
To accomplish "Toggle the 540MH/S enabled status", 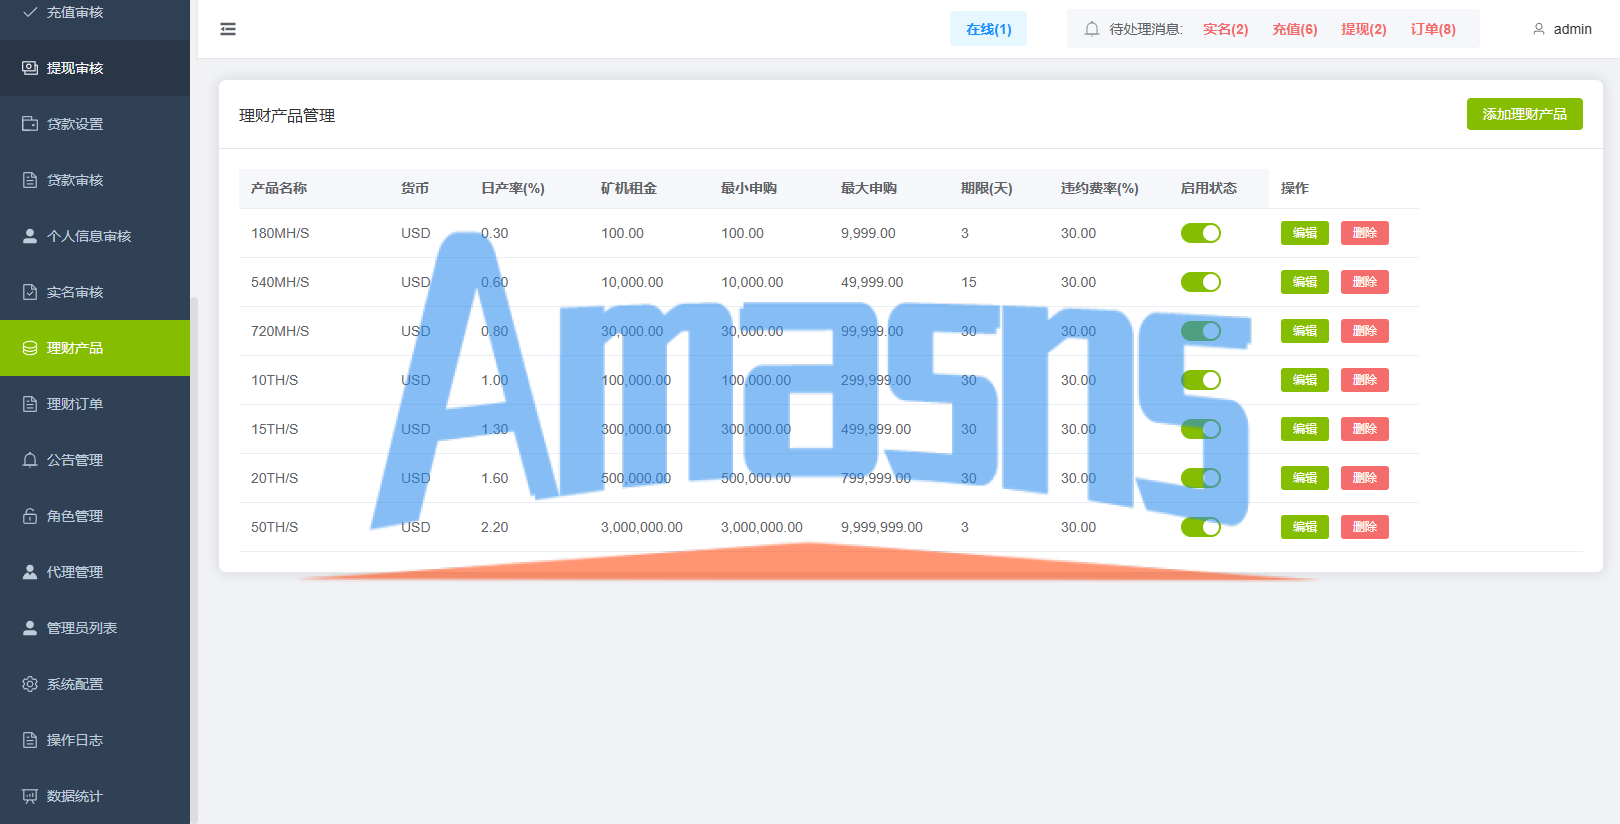I will tap(1201, 282).
